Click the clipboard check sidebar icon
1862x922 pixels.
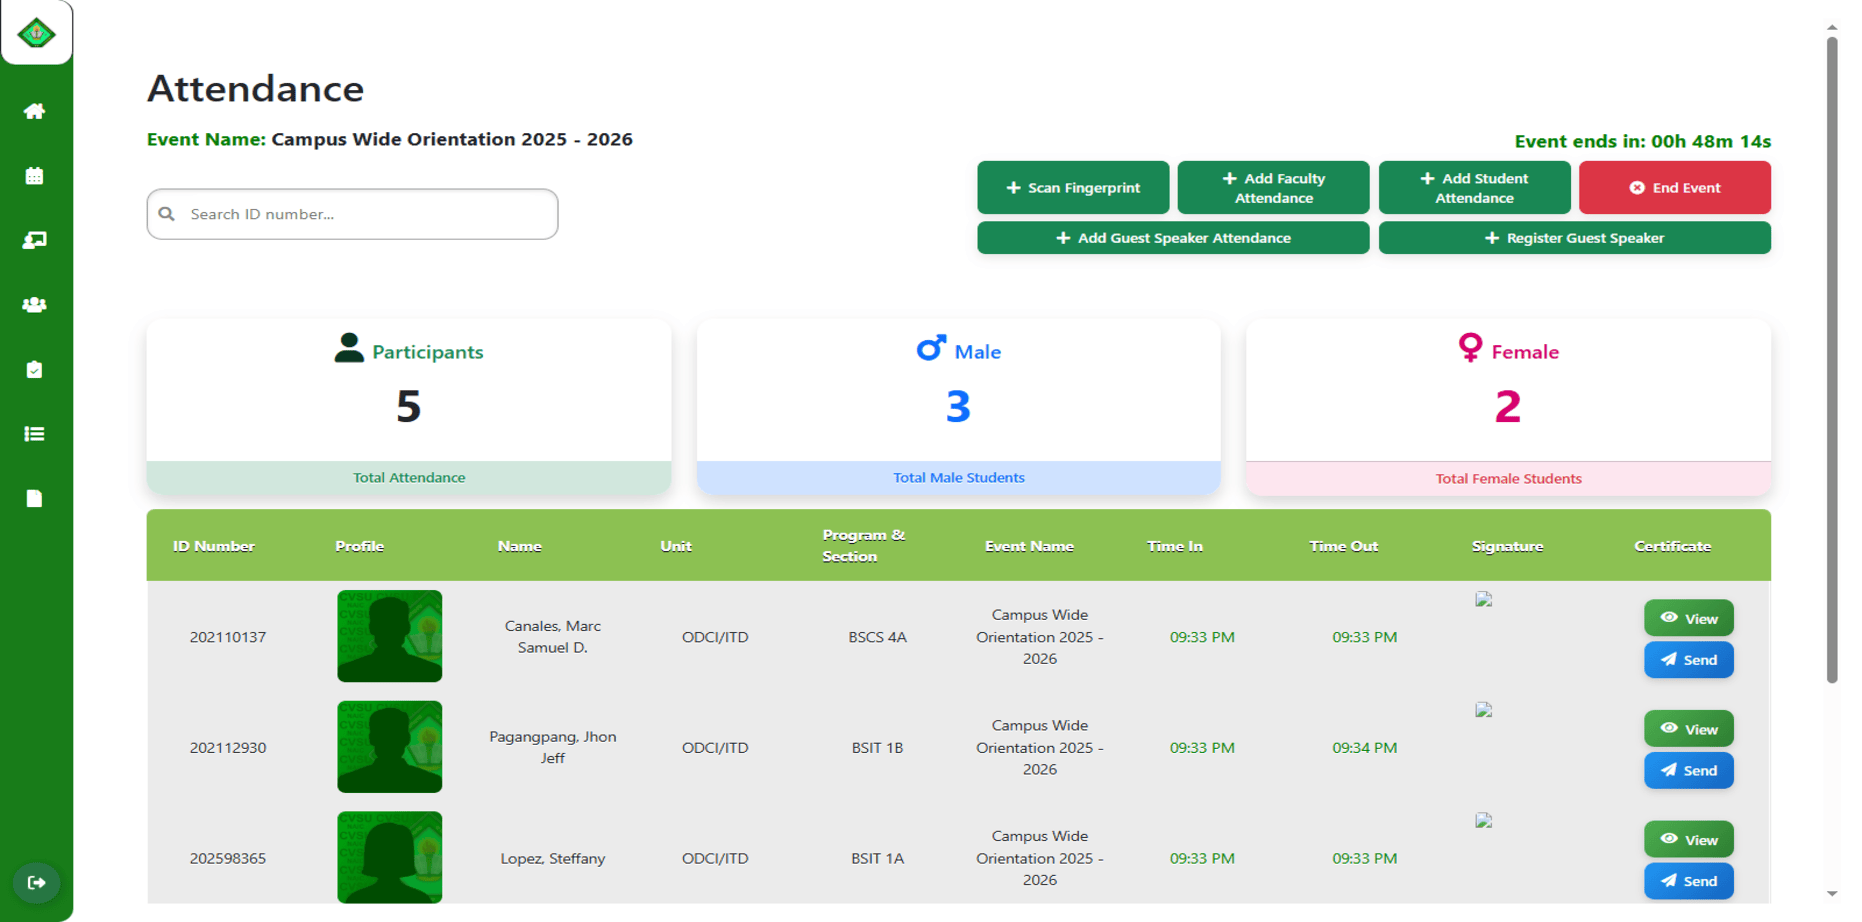click(35, 370)
